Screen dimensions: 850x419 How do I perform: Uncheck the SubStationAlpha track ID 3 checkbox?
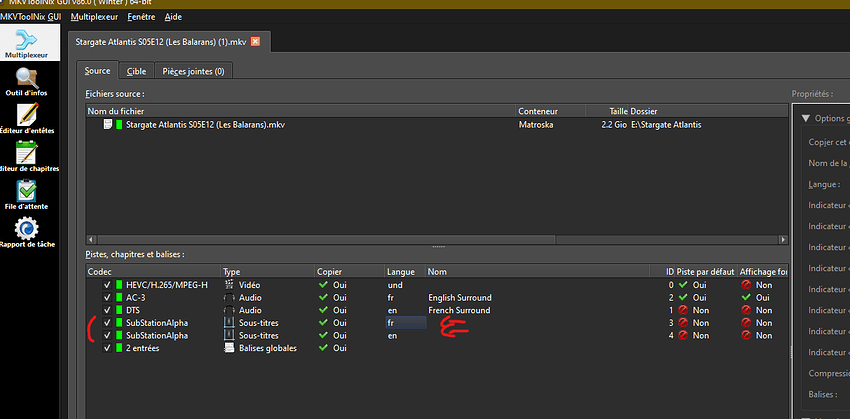pyautogui.click(x=107, y=323)
